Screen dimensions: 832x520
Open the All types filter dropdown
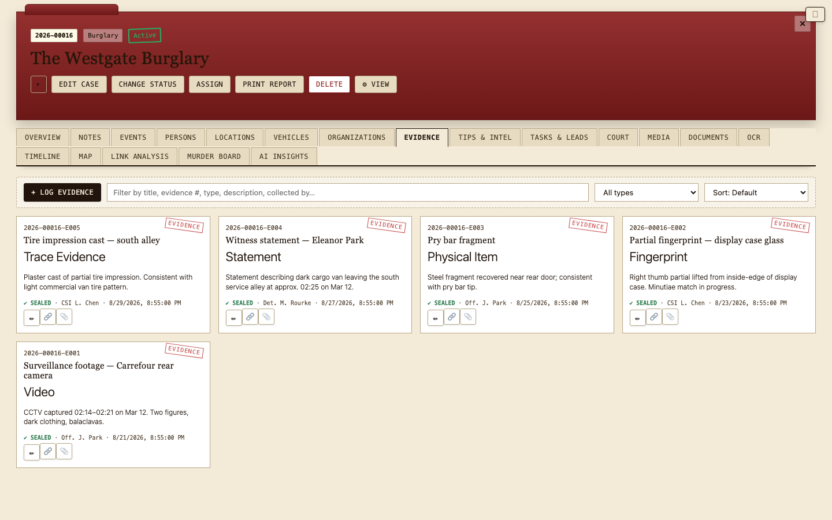click(x=646, y=193)
